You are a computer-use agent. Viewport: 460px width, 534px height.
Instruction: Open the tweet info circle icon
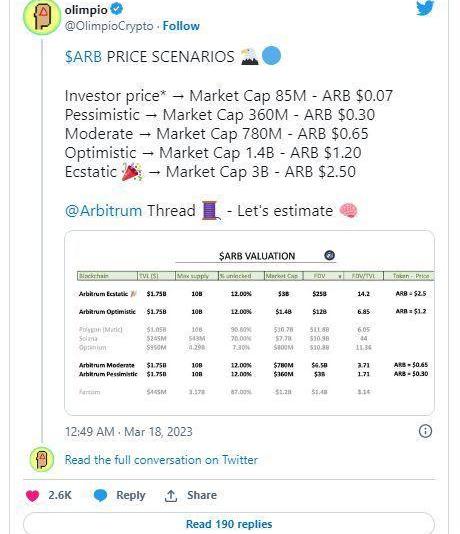[x=425, y=431]
